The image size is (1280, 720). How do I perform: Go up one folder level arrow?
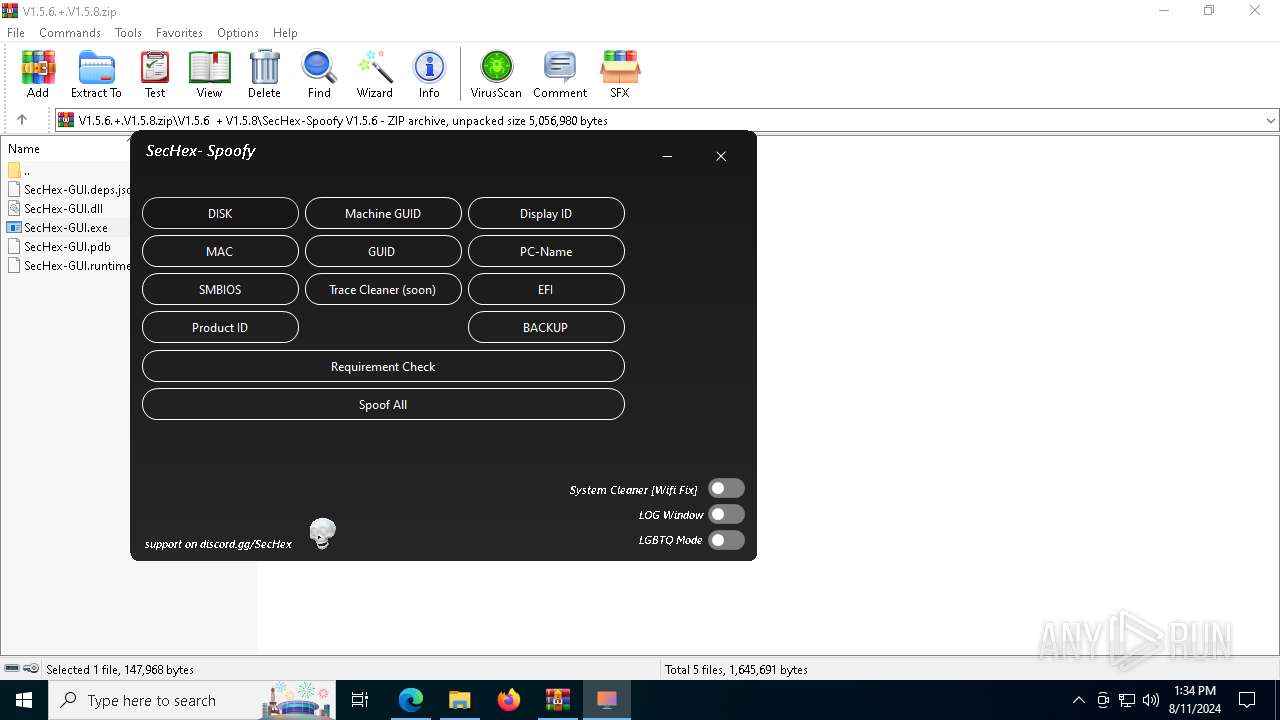(x=22, y=120)
